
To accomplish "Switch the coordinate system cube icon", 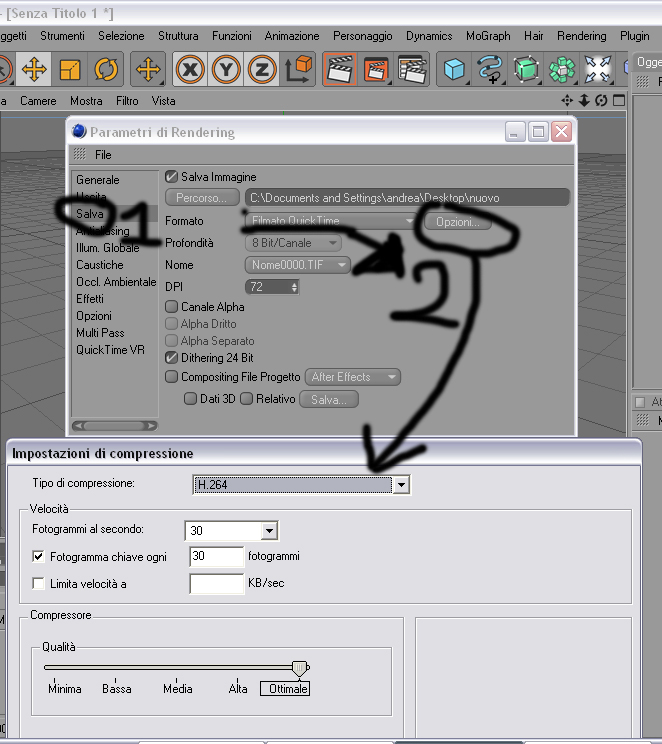I will click(298, 69).
